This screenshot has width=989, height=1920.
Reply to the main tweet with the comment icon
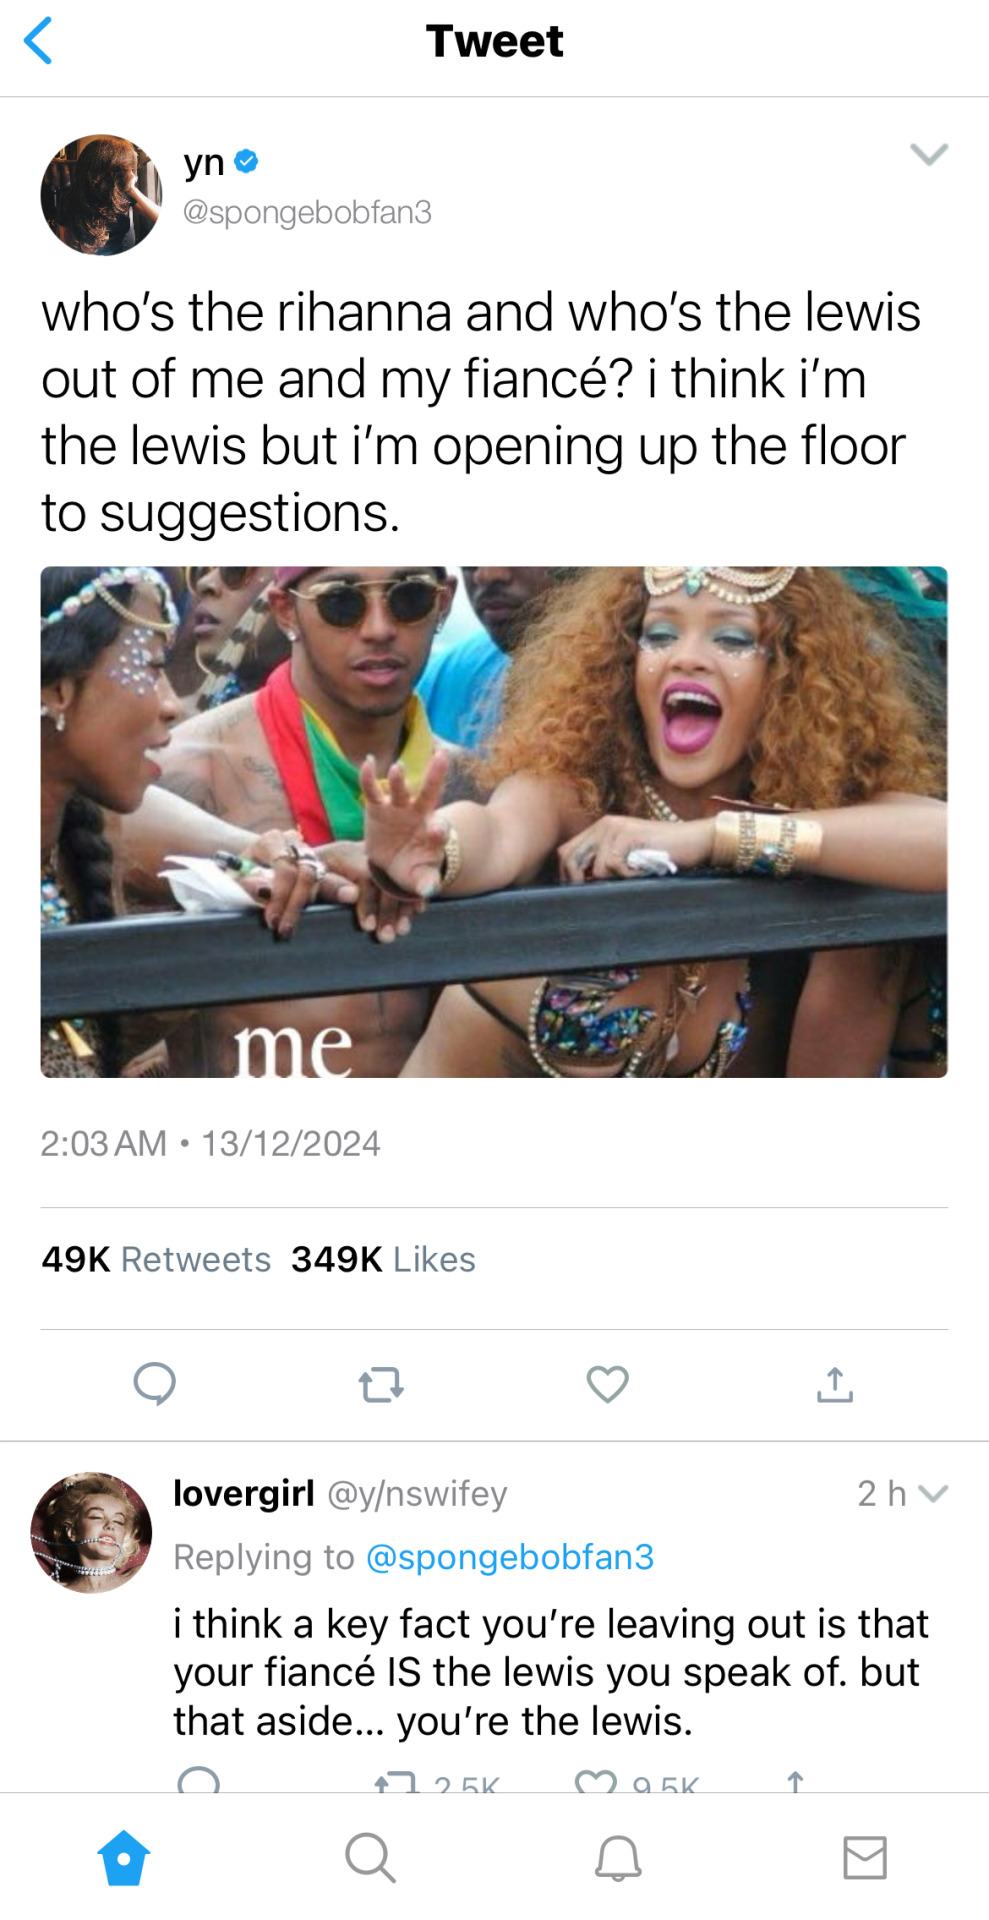154,1384
